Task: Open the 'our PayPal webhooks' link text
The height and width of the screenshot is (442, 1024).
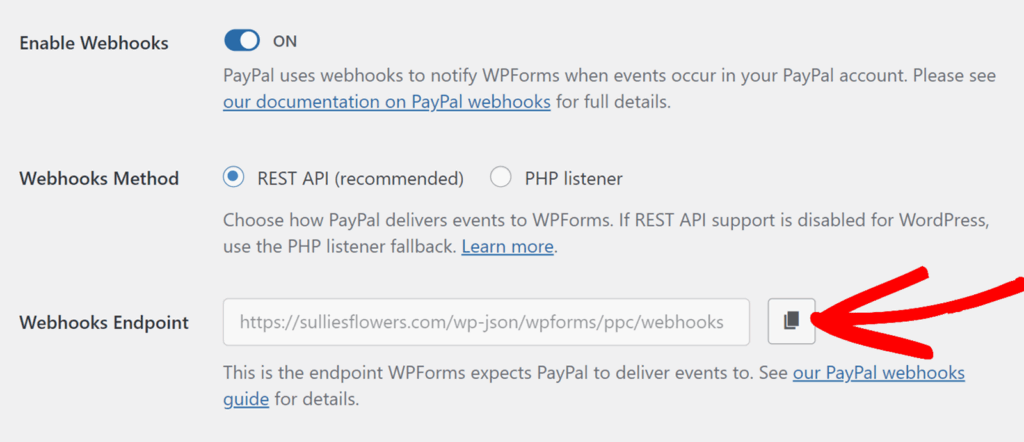Action: (878, 373)
